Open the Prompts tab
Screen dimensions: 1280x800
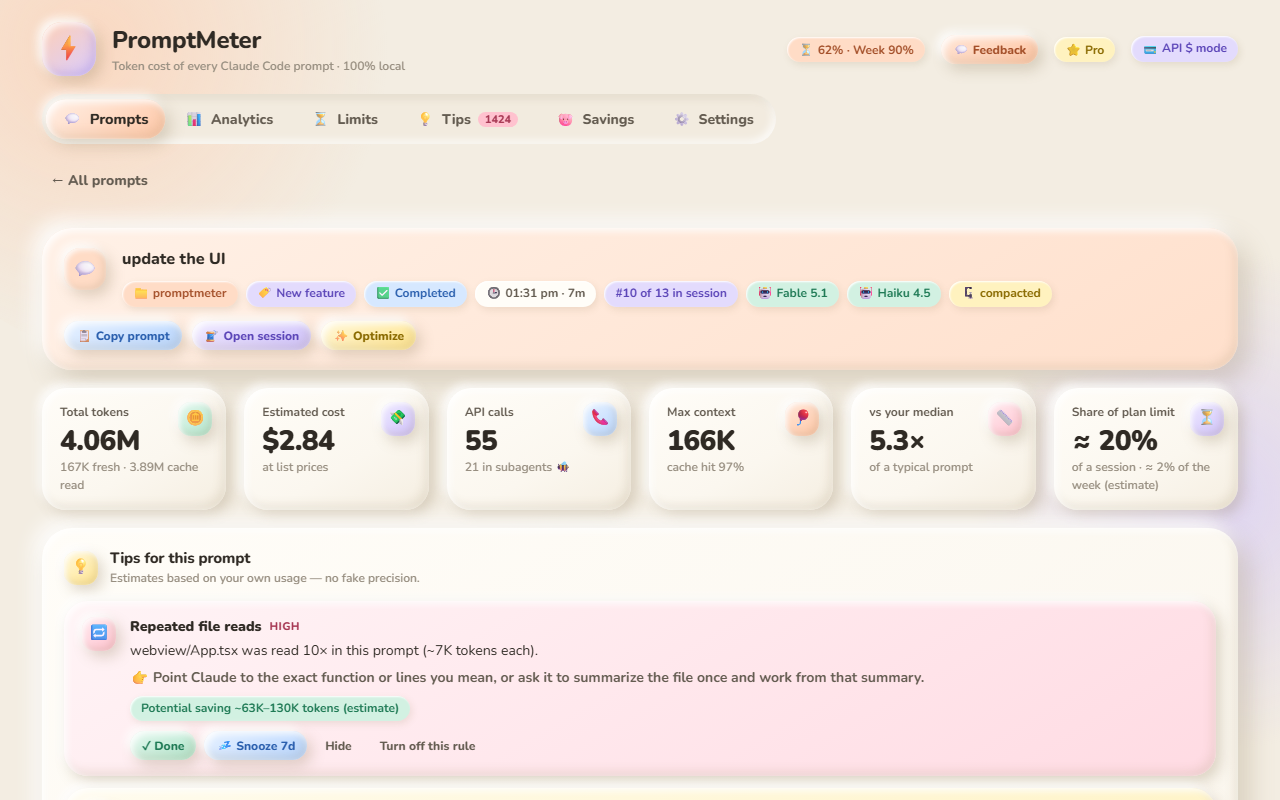click(107, 119)
